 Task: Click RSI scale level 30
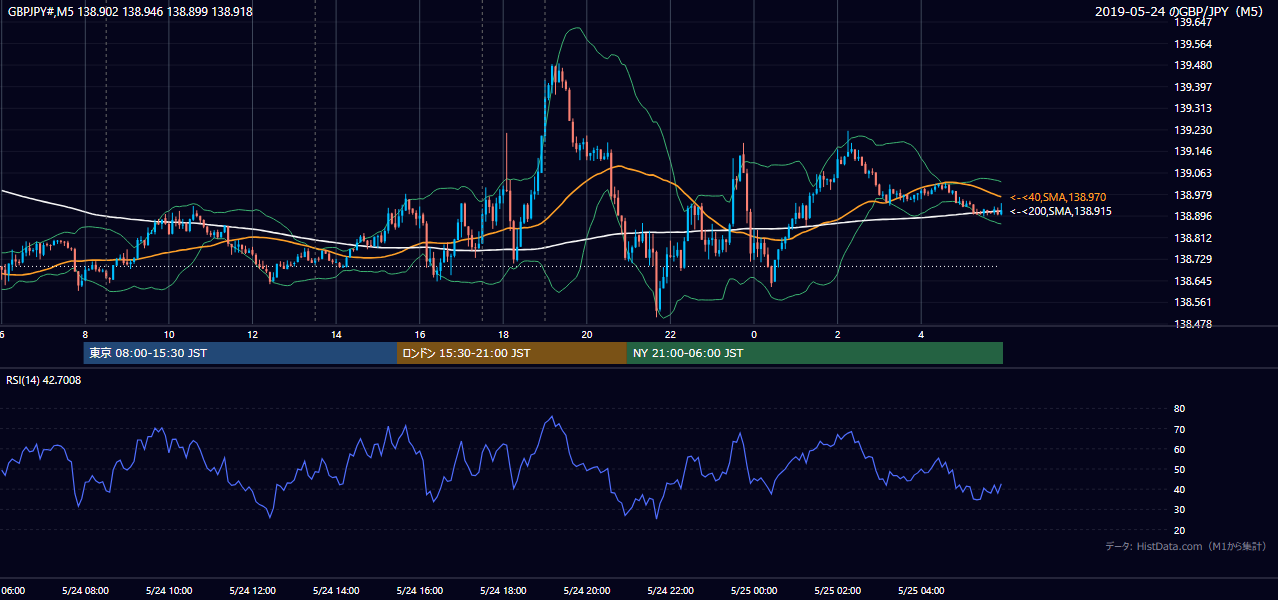[x=1179, y=510]
